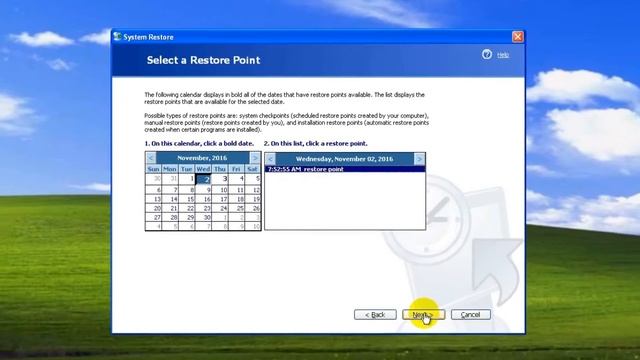
Task: Select the 7:52:55 AM restore point
Action: 345,169
